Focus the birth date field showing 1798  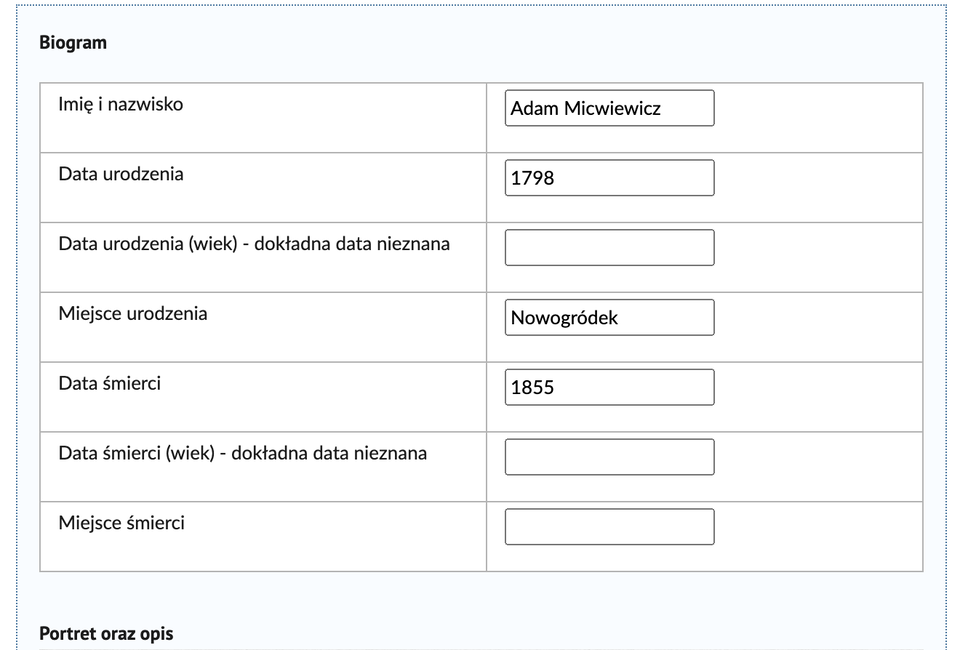[x=609, y=178]
